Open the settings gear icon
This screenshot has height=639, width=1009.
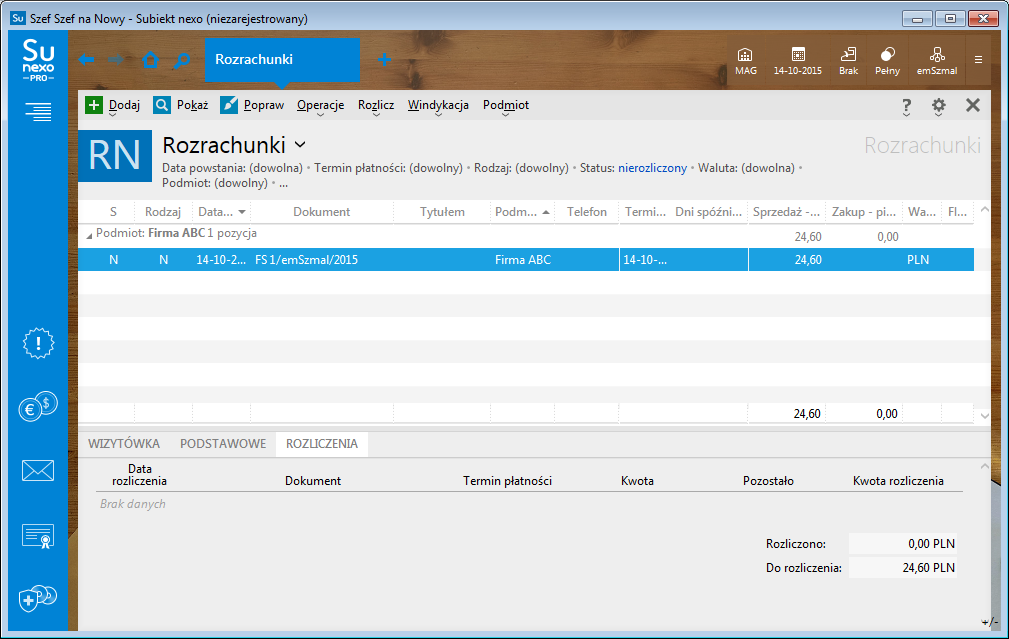click(x=938, y=105)
